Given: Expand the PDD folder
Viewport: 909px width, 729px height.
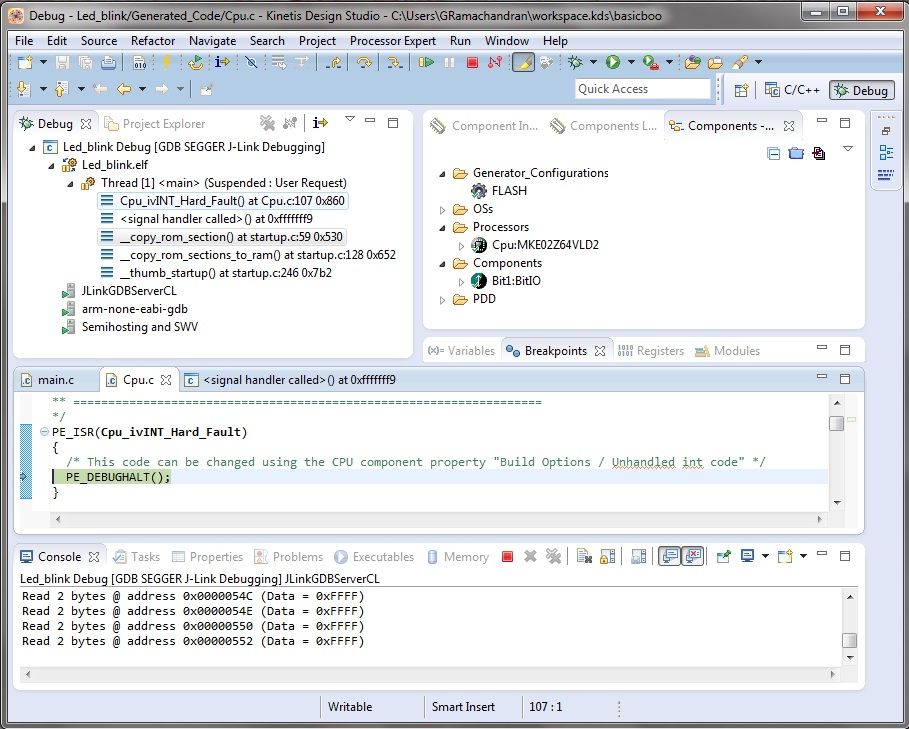Looking at the screenshot, I should [x=442, y=300].
